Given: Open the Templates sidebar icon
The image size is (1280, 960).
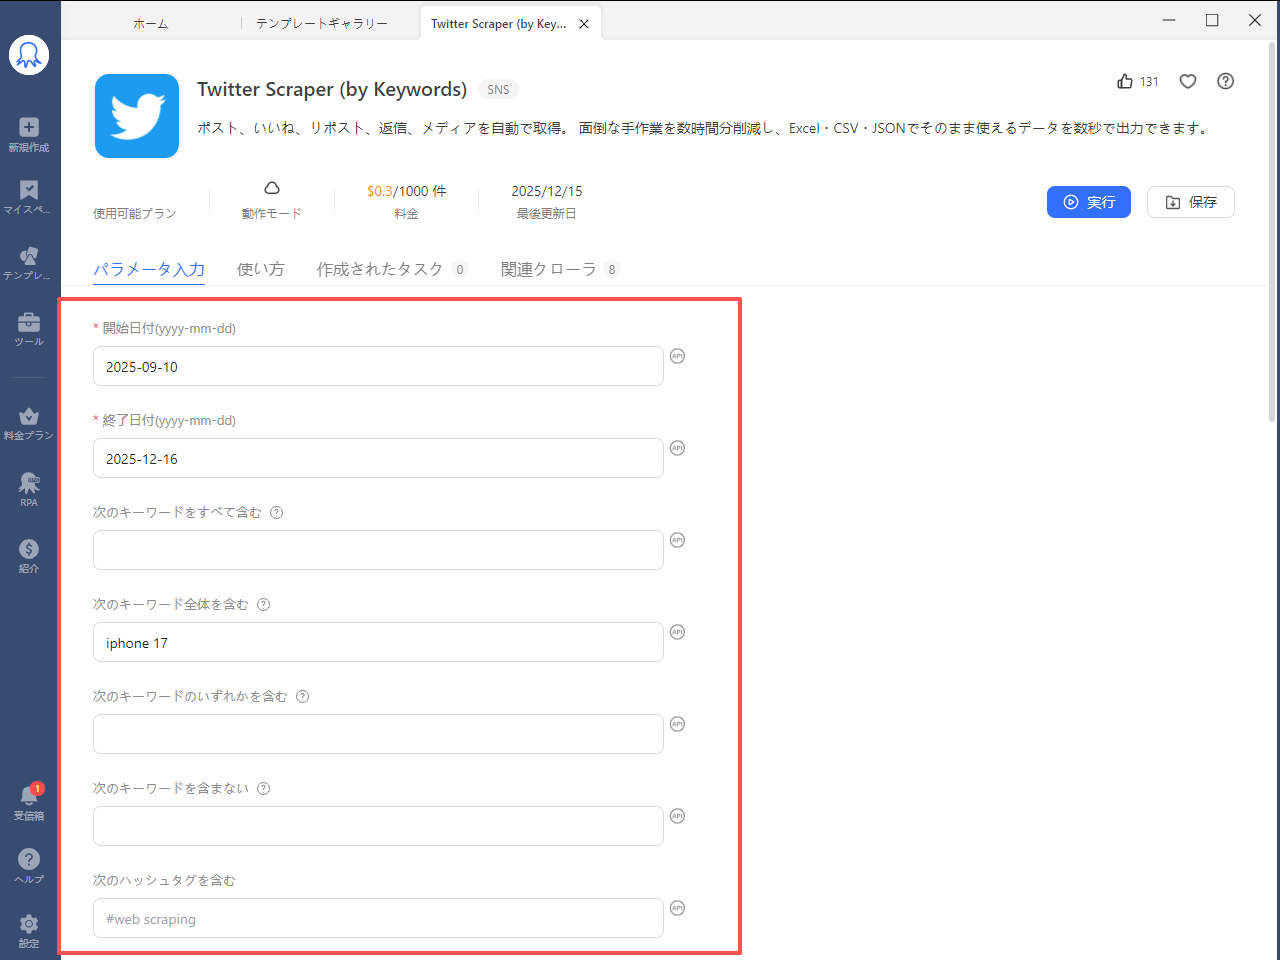Looking at the screenshot, I should pyautogui.click(x=29, y=256).
